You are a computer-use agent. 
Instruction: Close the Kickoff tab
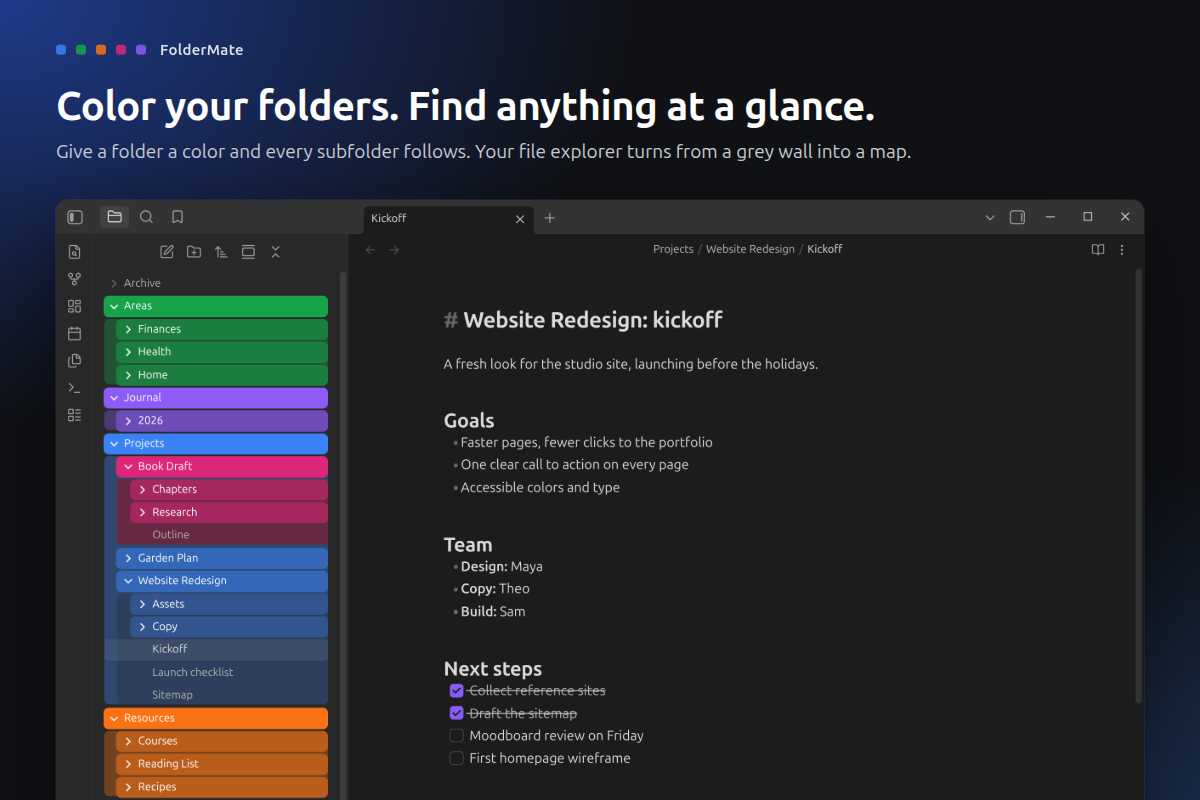click(519, 219)
